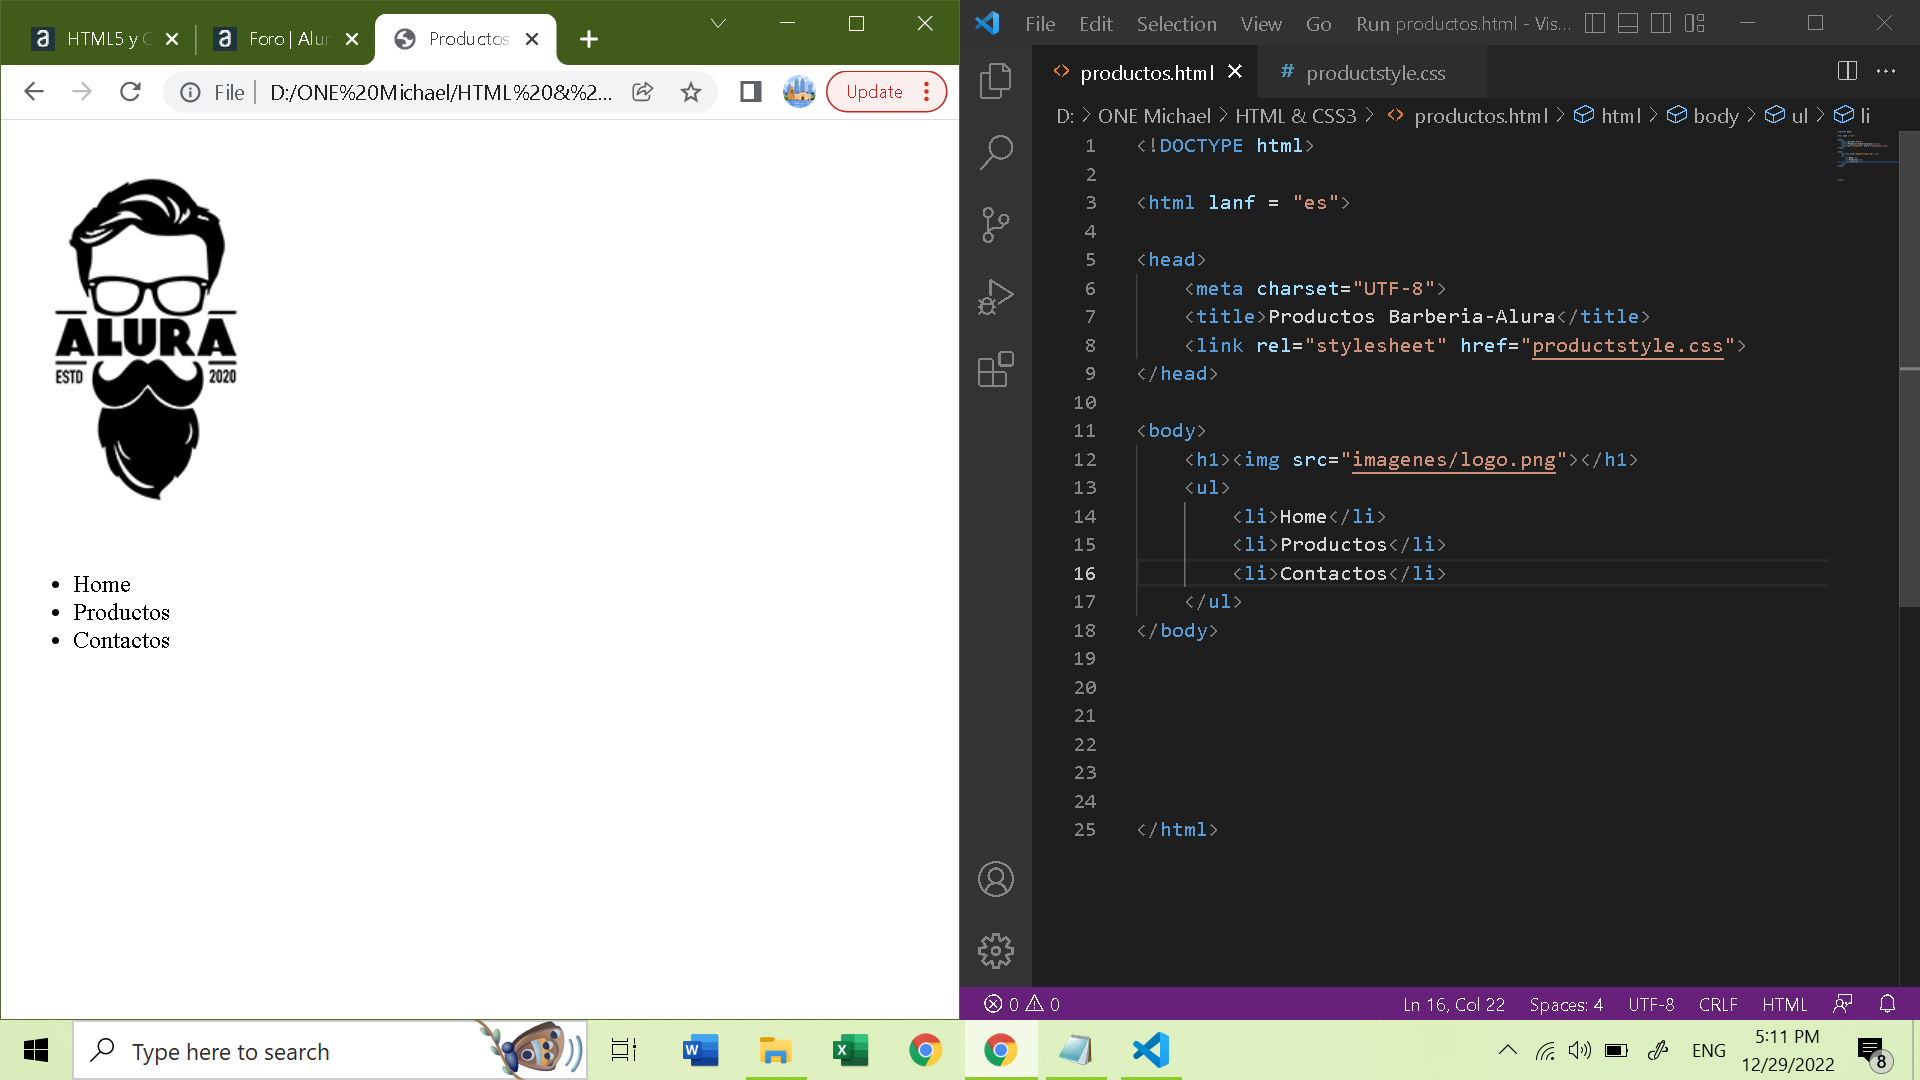Change the CRLF end-of-line sequence
The width and height of the screenshot is (1920, 1080).
click(1718, 1004)
